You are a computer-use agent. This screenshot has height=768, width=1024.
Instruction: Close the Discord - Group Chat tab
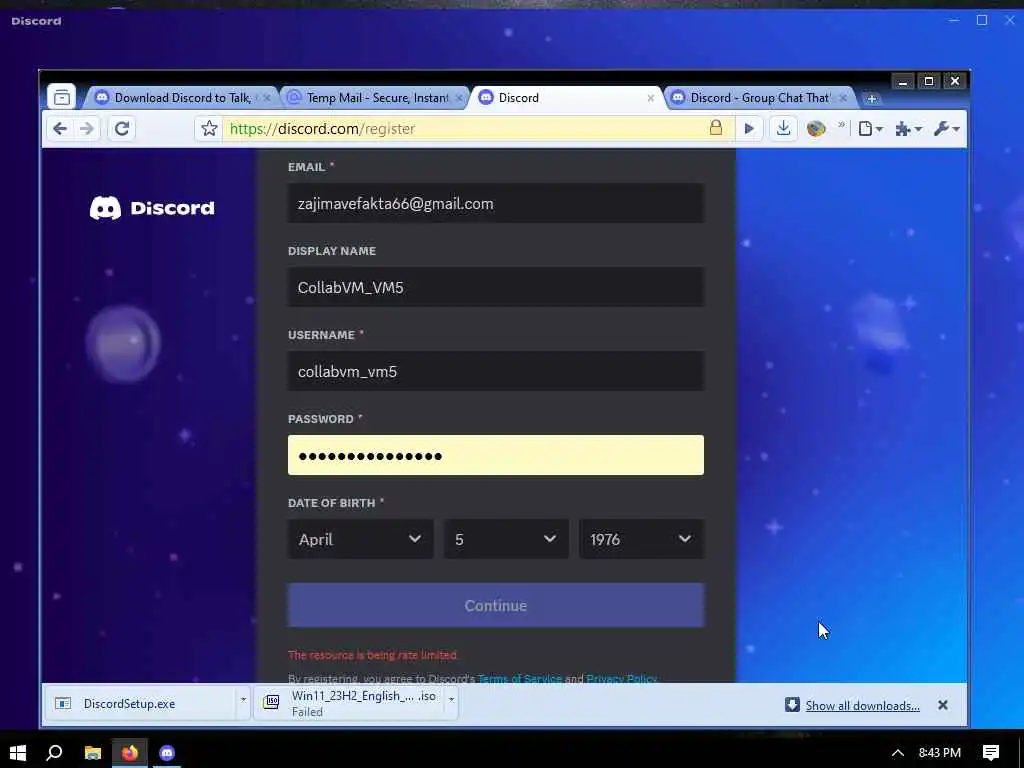tap(843, 98)
